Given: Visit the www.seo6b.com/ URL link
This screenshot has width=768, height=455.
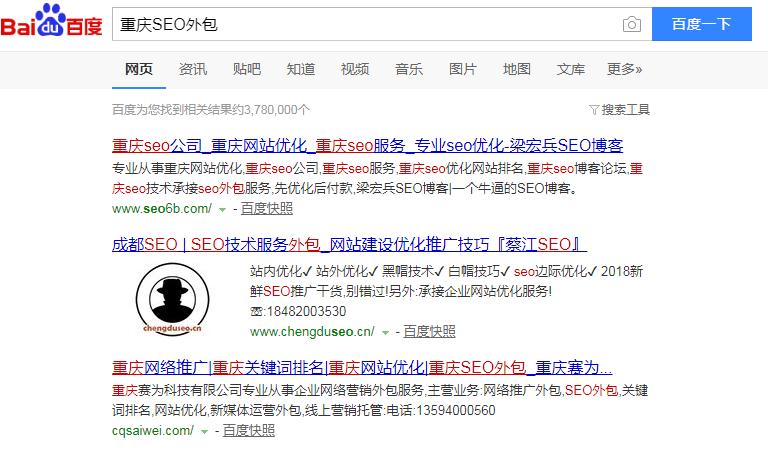Looking at the screenshot, I should (x=162, y=209).
